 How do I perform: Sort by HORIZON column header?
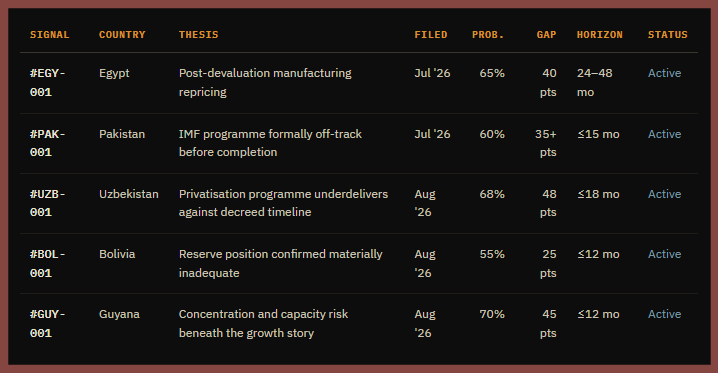(599, 35)
